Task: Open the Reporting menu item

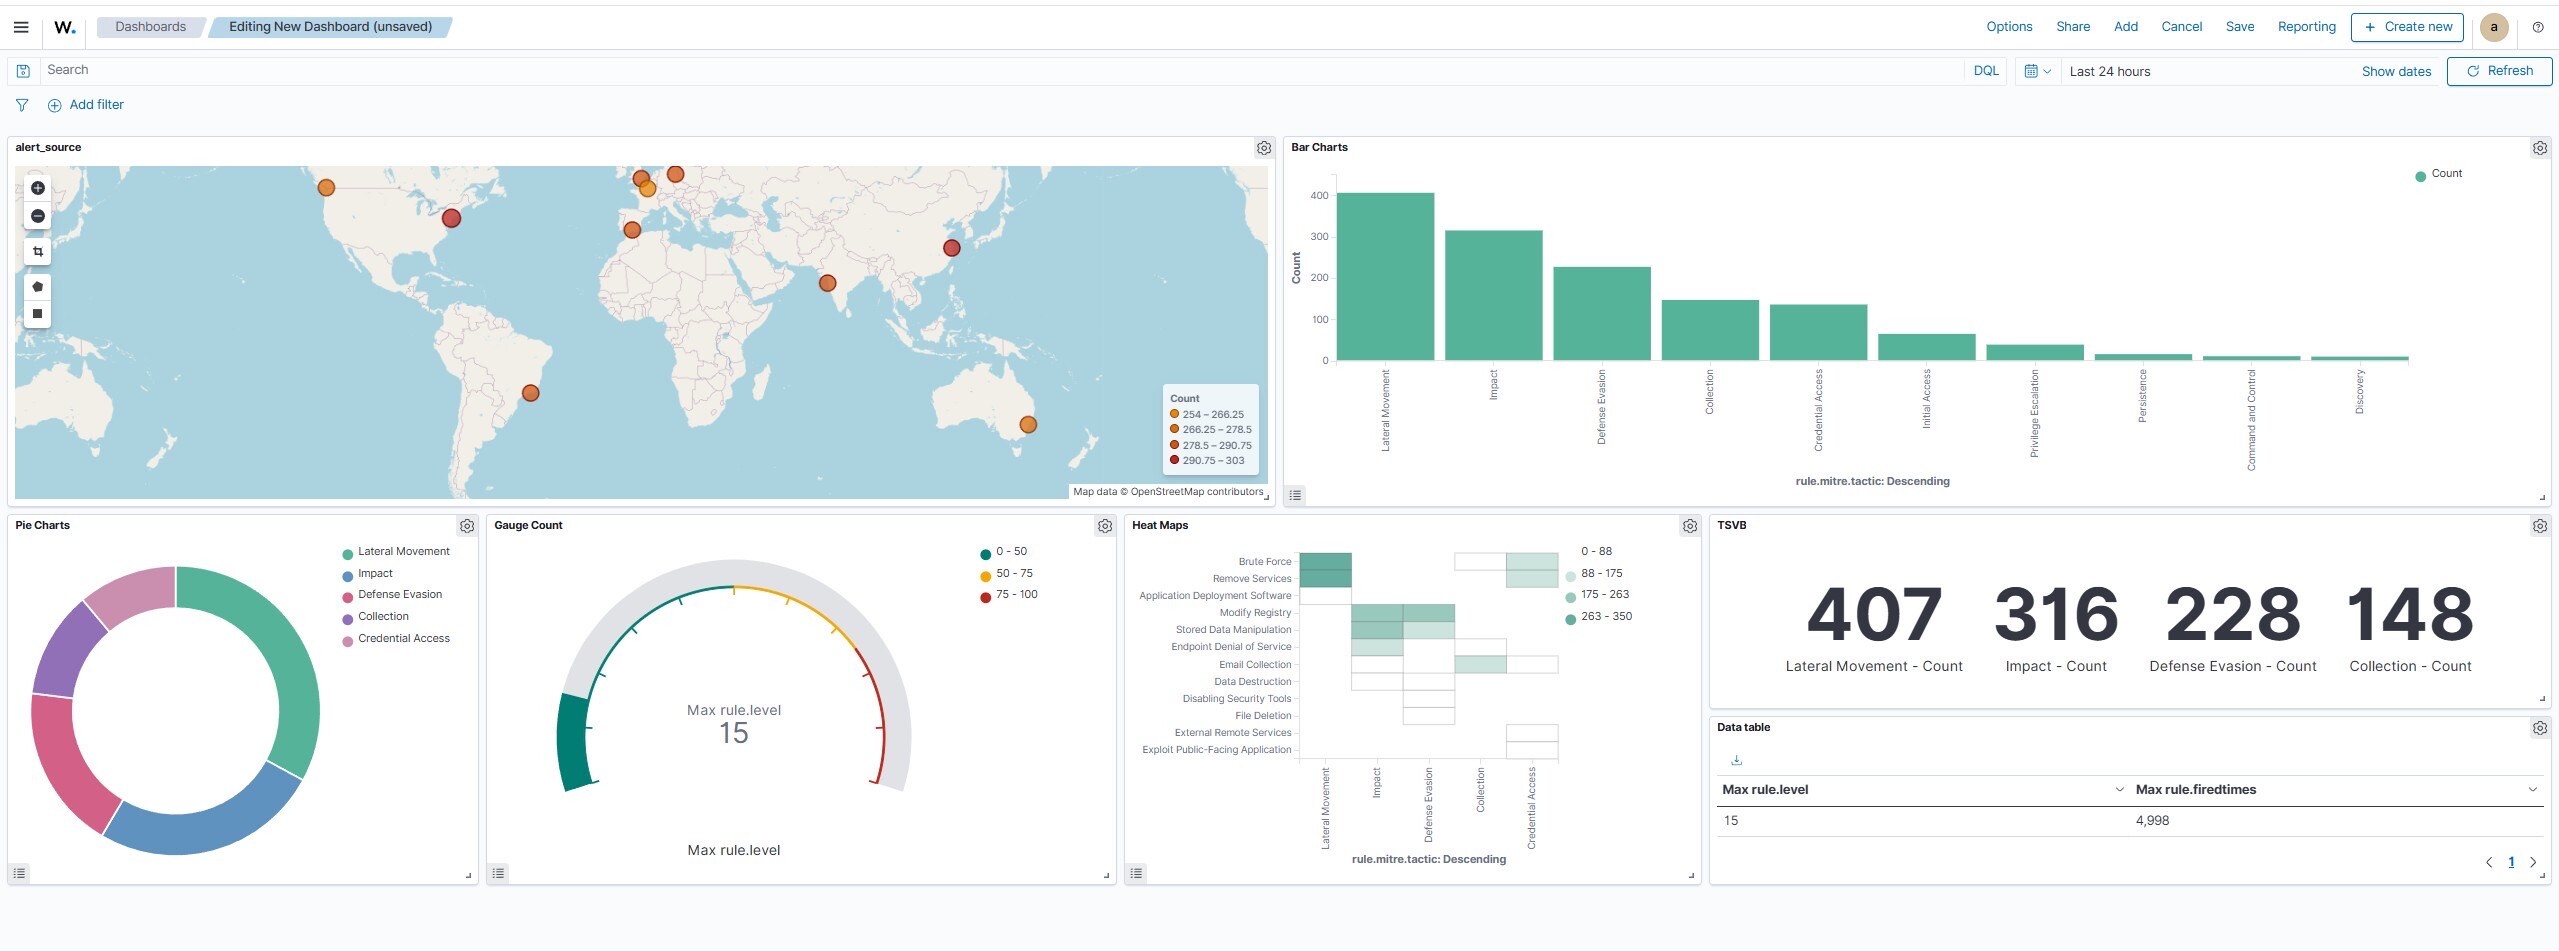Action: [x=2306, y=27]
